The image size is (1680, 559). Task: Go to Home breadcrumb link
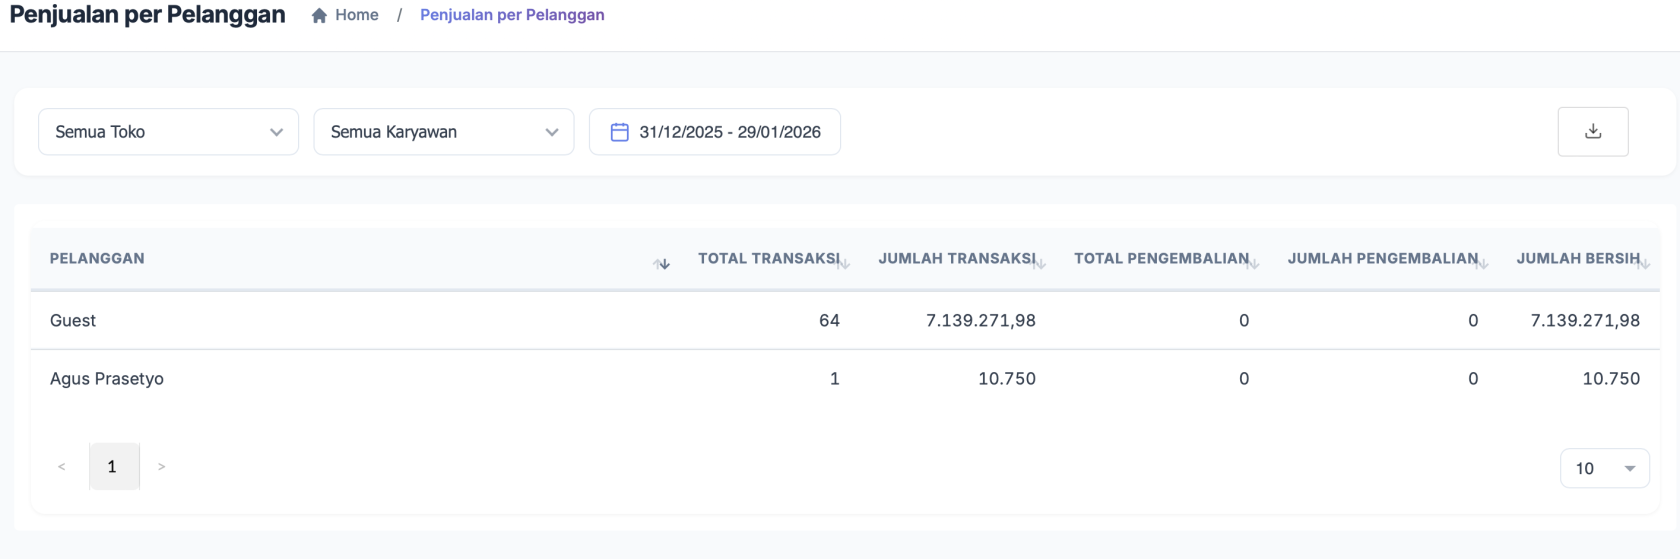[356, 15]
